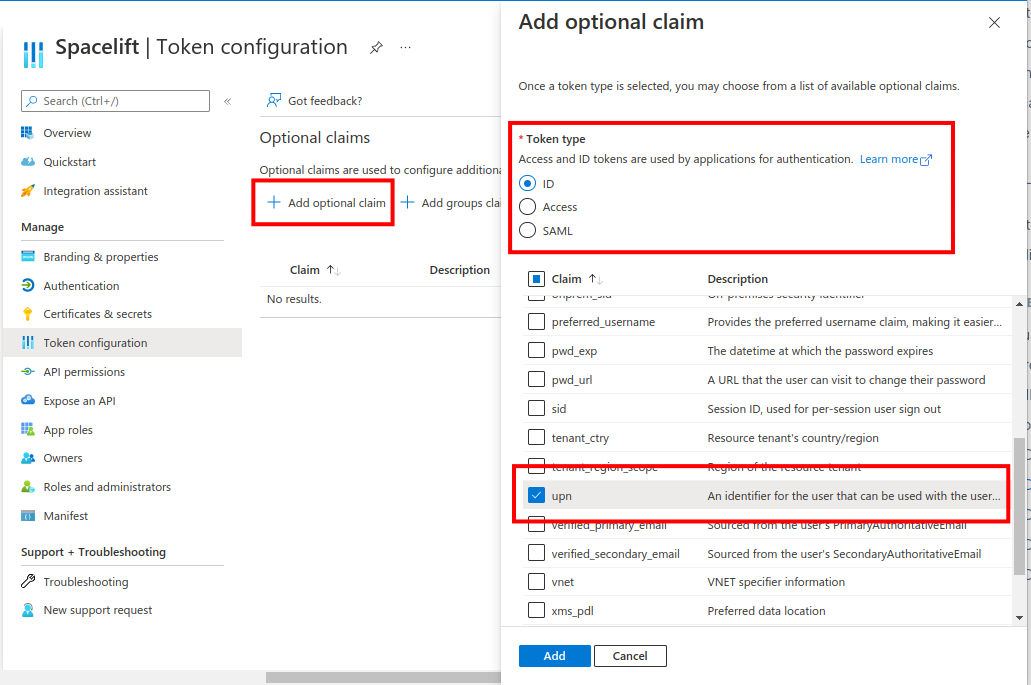Go to Branding & properties
This screenshot has width=1031, height=685.
[100, 257]
